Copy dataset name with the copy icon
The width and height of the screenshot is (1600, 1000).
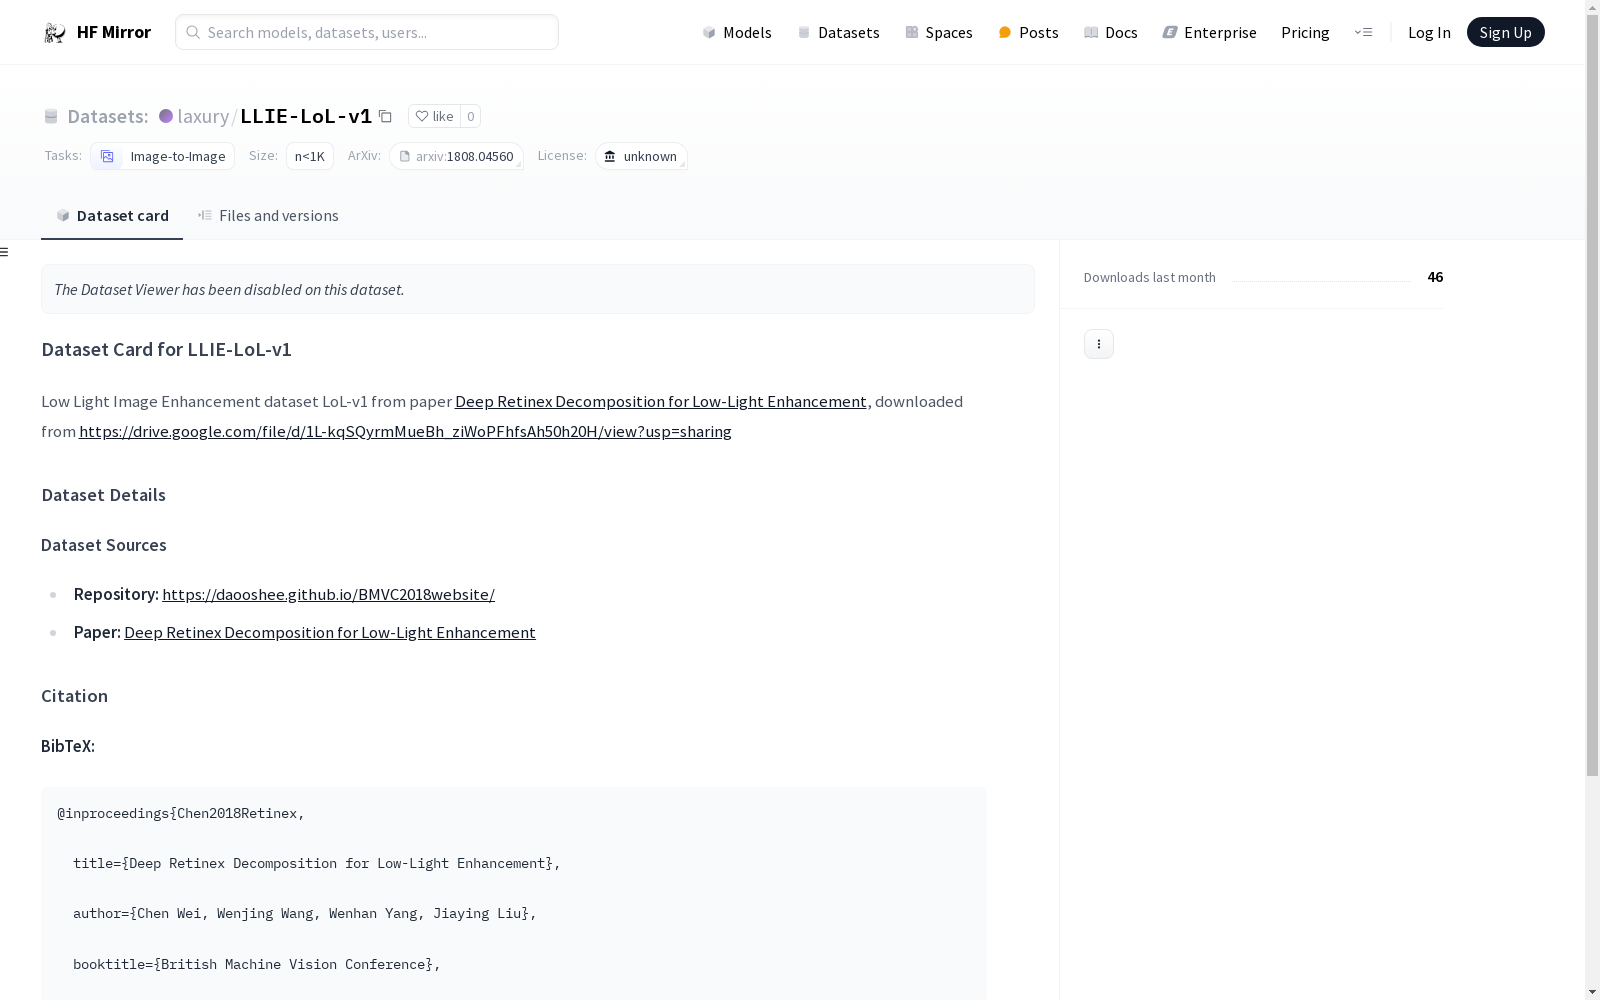coord(385,116)
